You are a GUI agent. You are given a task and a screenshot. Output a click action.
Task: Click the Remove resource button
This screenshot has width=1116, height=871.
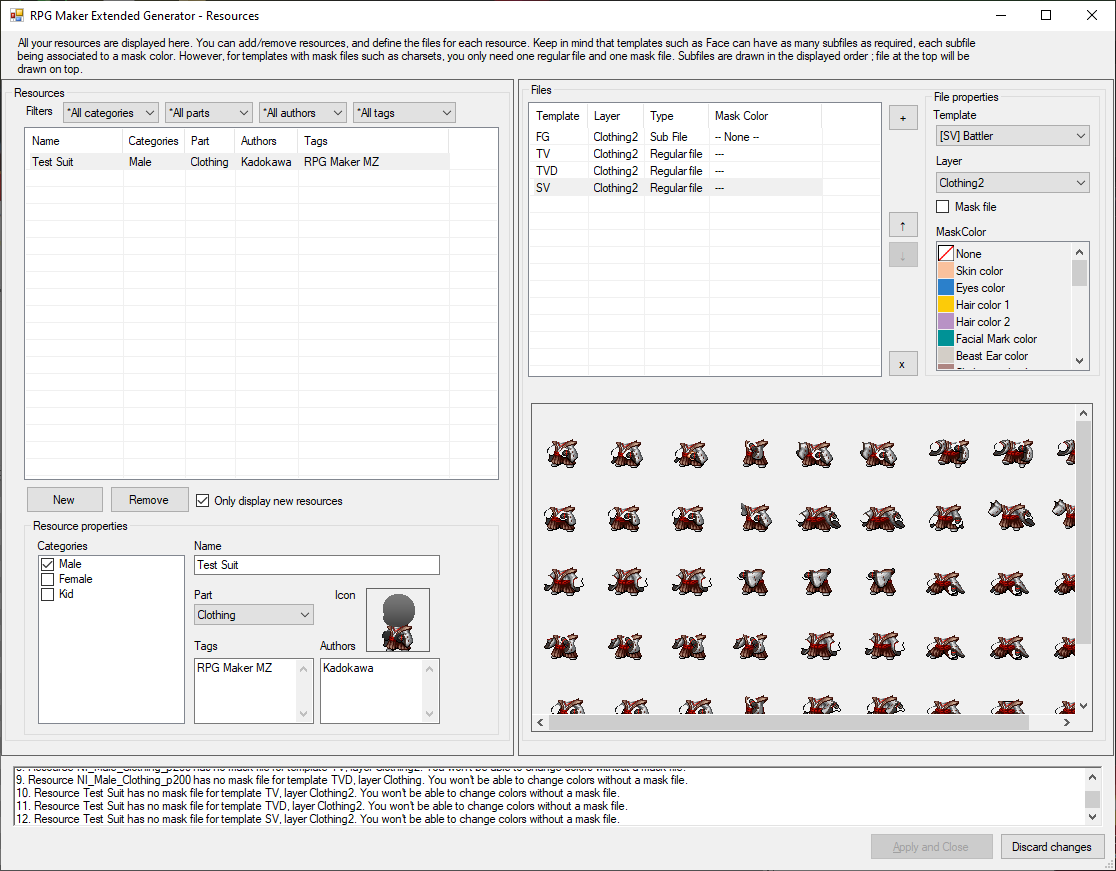[149, 500]
